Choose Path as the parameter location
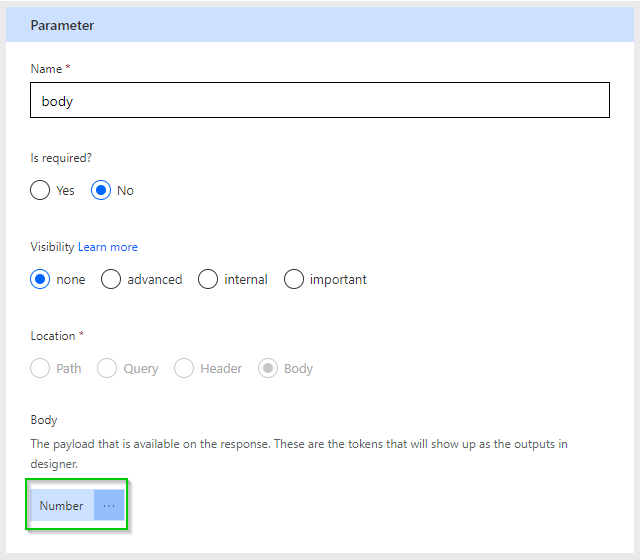640x560 pixels. coord(40,368)
